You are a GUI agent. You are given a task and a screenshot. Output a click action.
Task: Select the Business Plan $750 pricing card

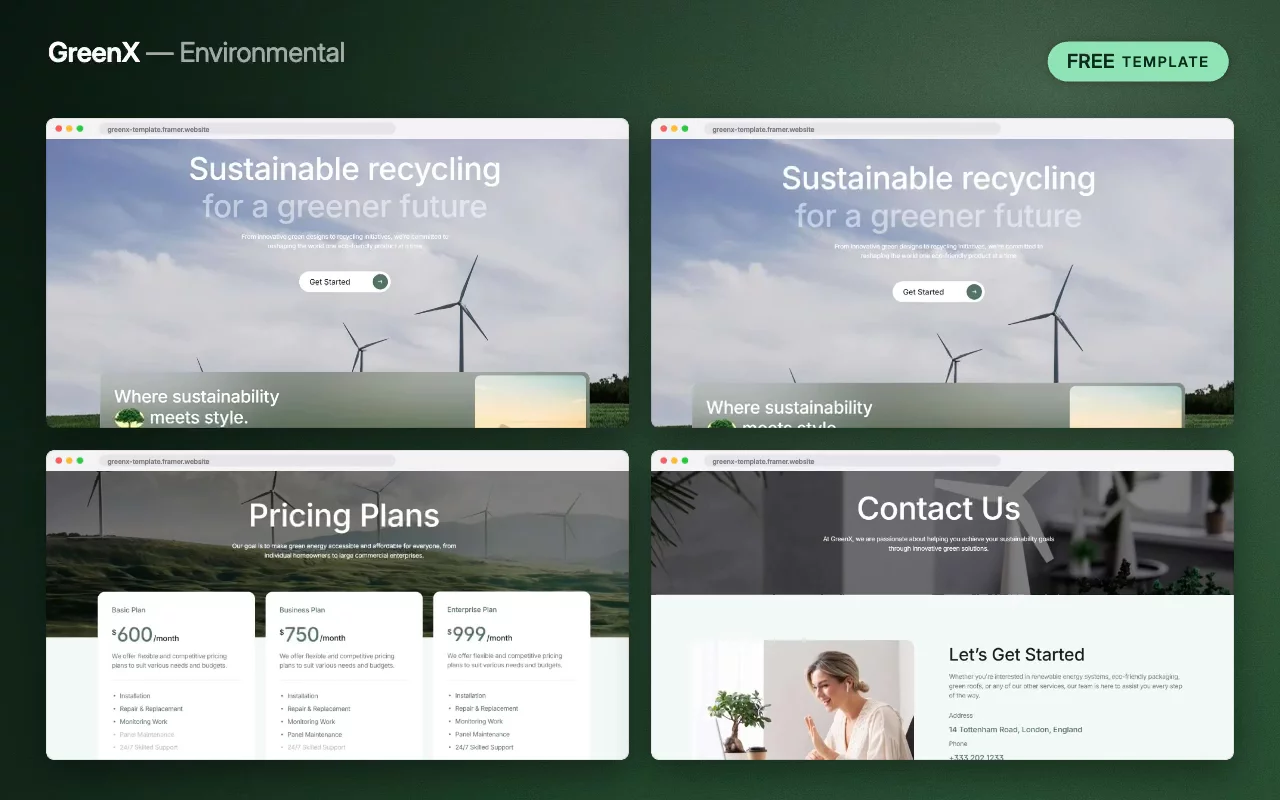pos(344,675)
